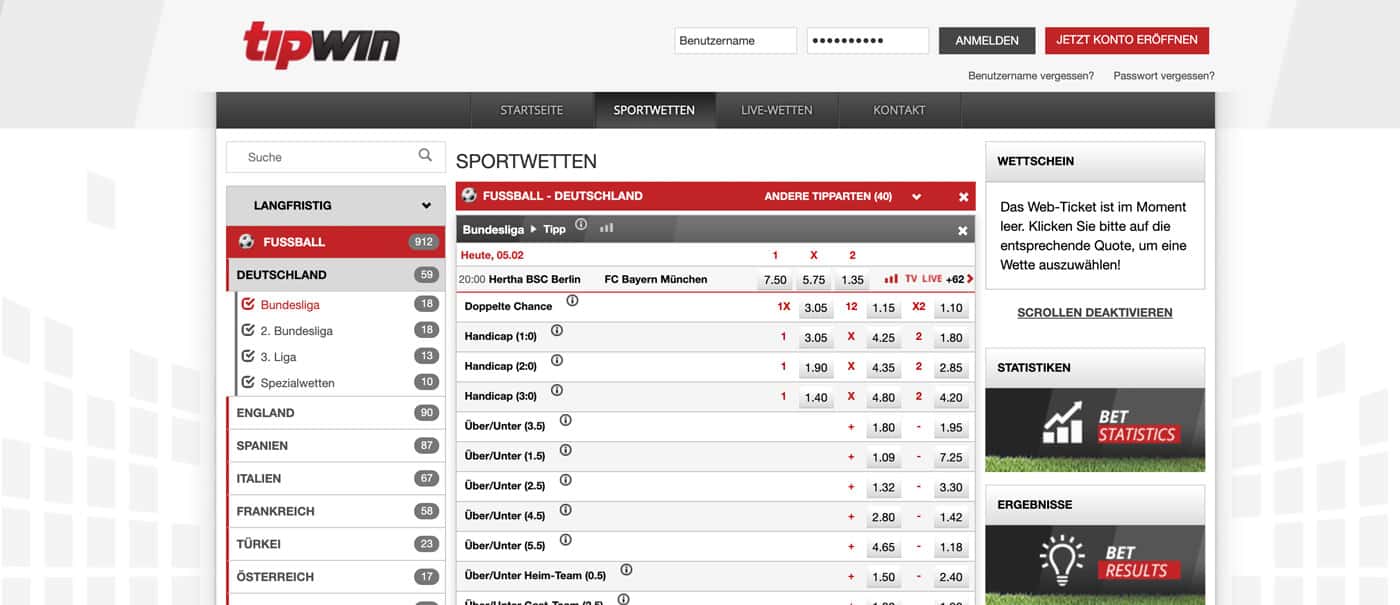Click the statistics bars icon beside Bundesliga Tipp
Viewport: 1400px width, 605px height.
point(606,228)
